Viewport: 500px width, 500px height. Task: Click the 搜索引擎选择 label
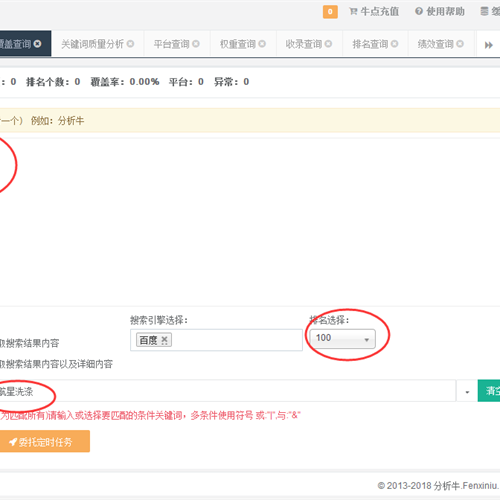pos(159,320)
